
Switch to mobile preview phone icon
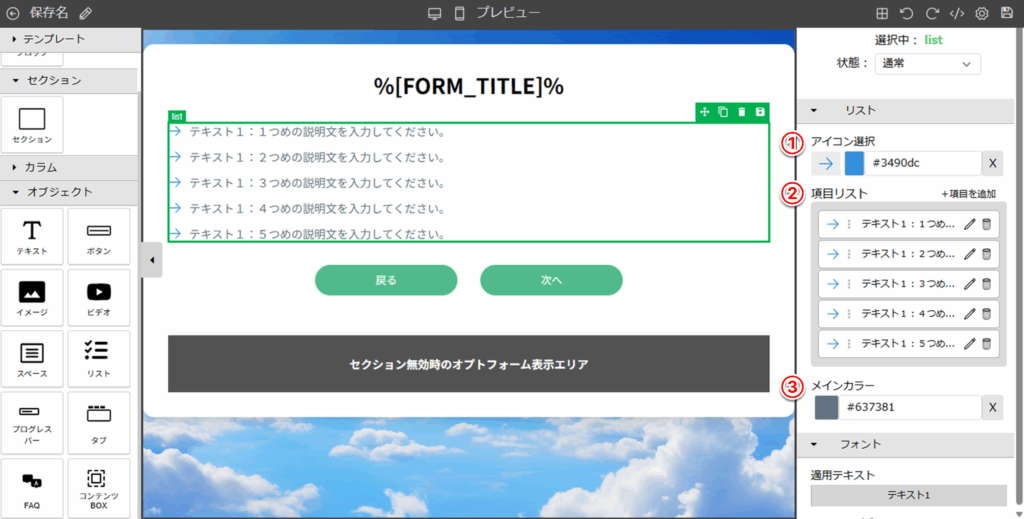click(x=460, y=13)
